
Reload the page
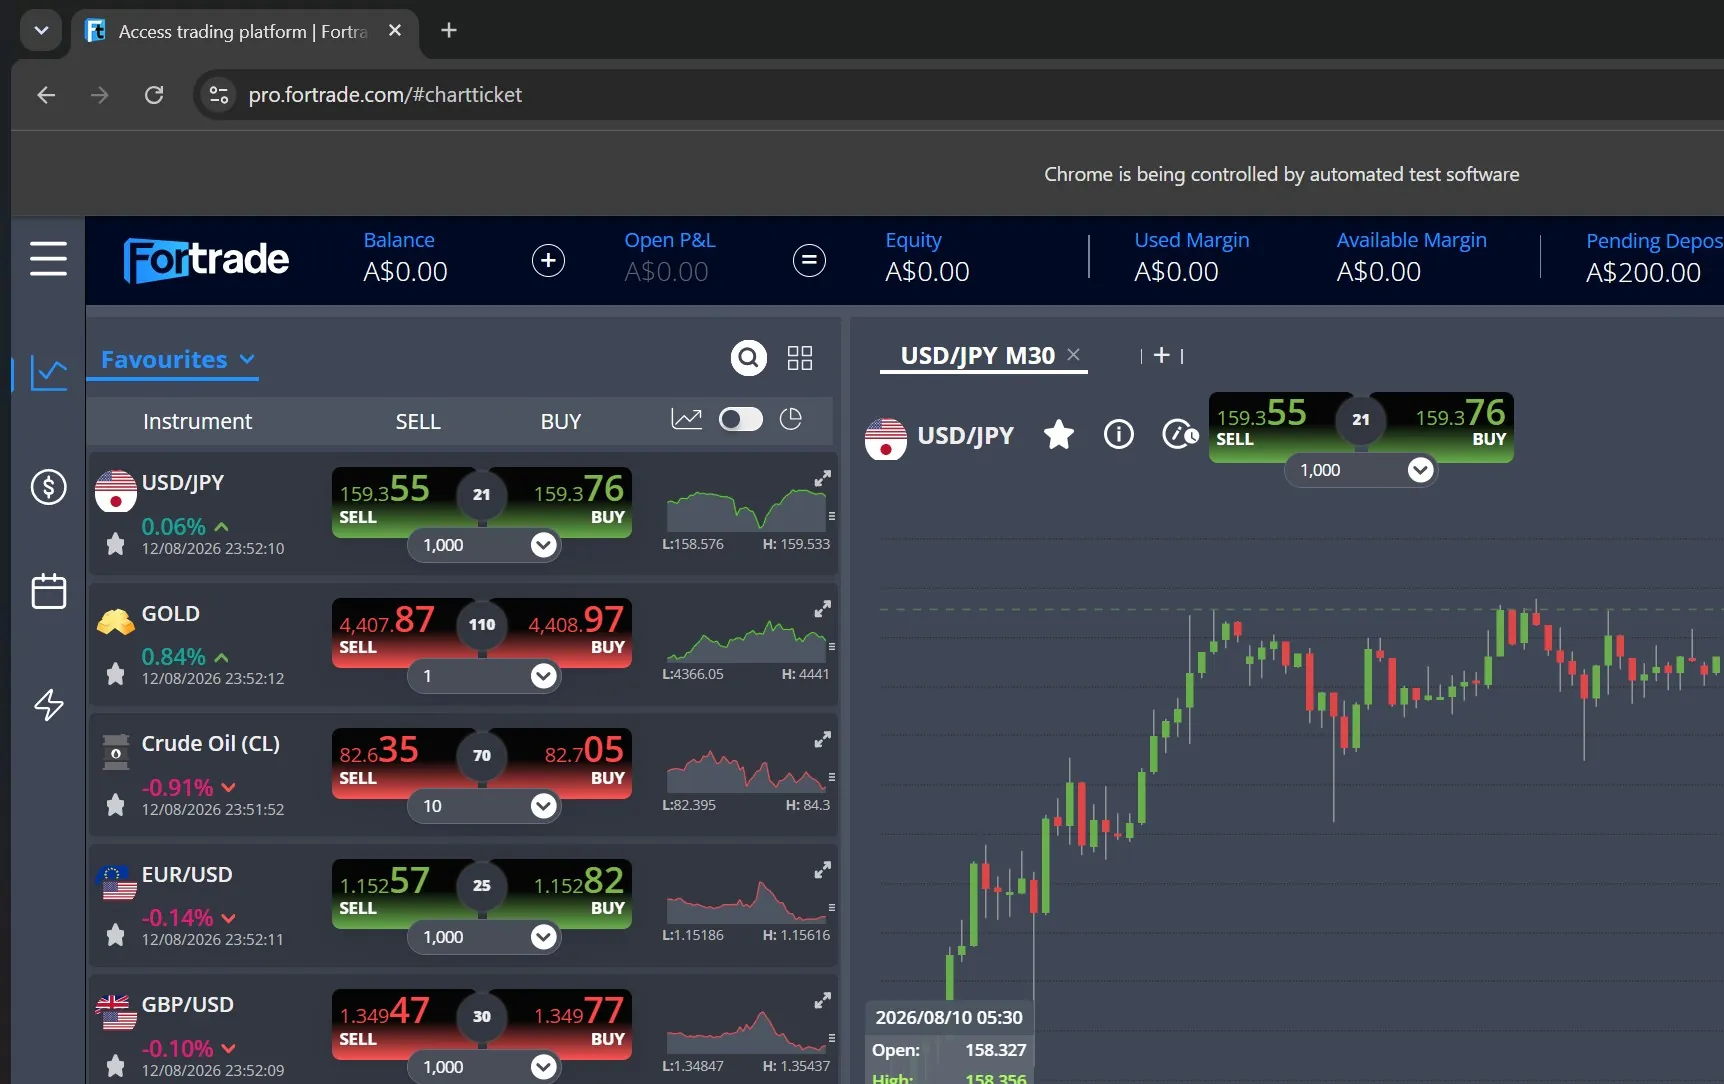click(154, 95)
